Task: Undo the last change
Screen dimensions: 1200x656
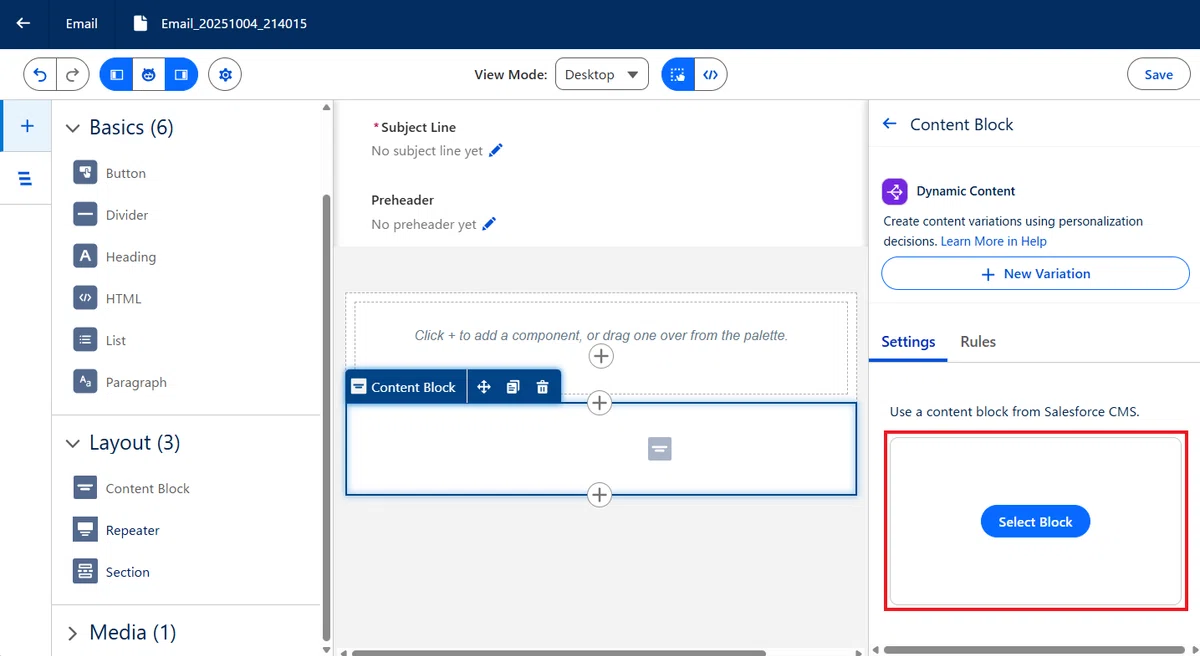Action: [x=41, y=74]
